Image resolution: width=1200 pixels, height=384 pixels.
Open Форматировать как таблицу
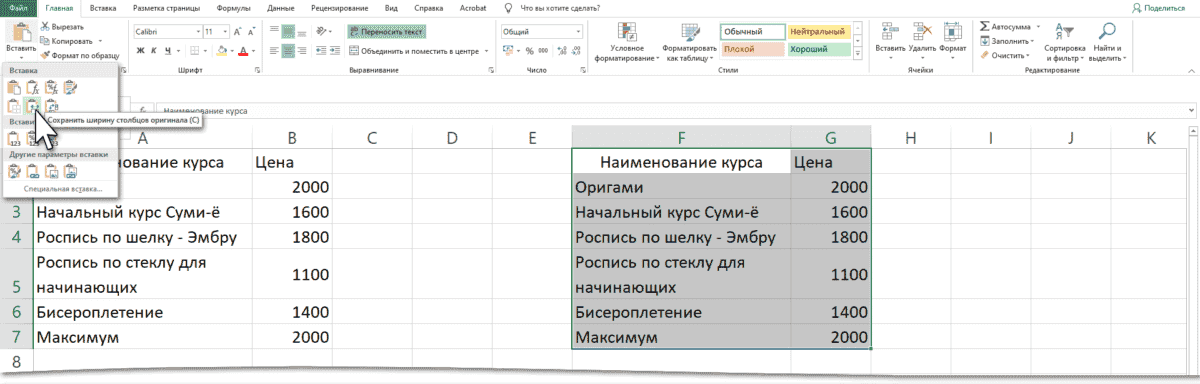pos(690,42)
